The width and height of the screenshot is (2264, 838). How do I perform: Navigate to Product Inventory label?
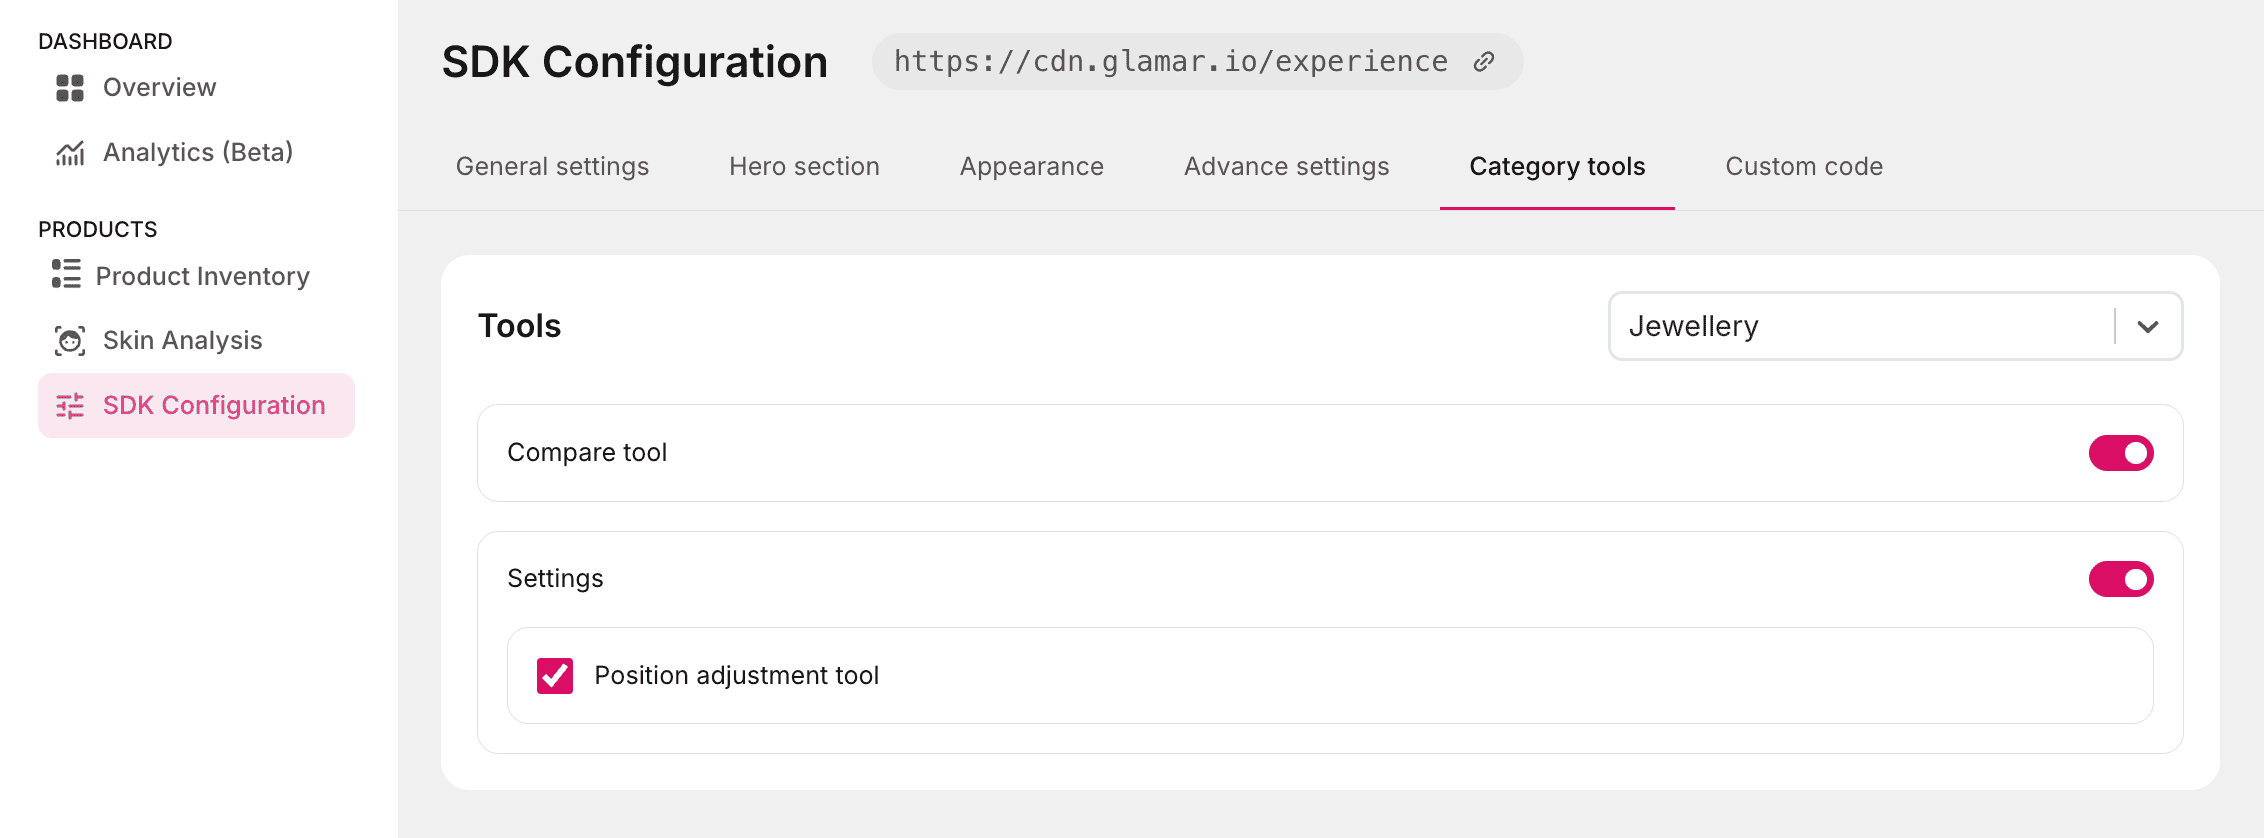coord(202,277)
